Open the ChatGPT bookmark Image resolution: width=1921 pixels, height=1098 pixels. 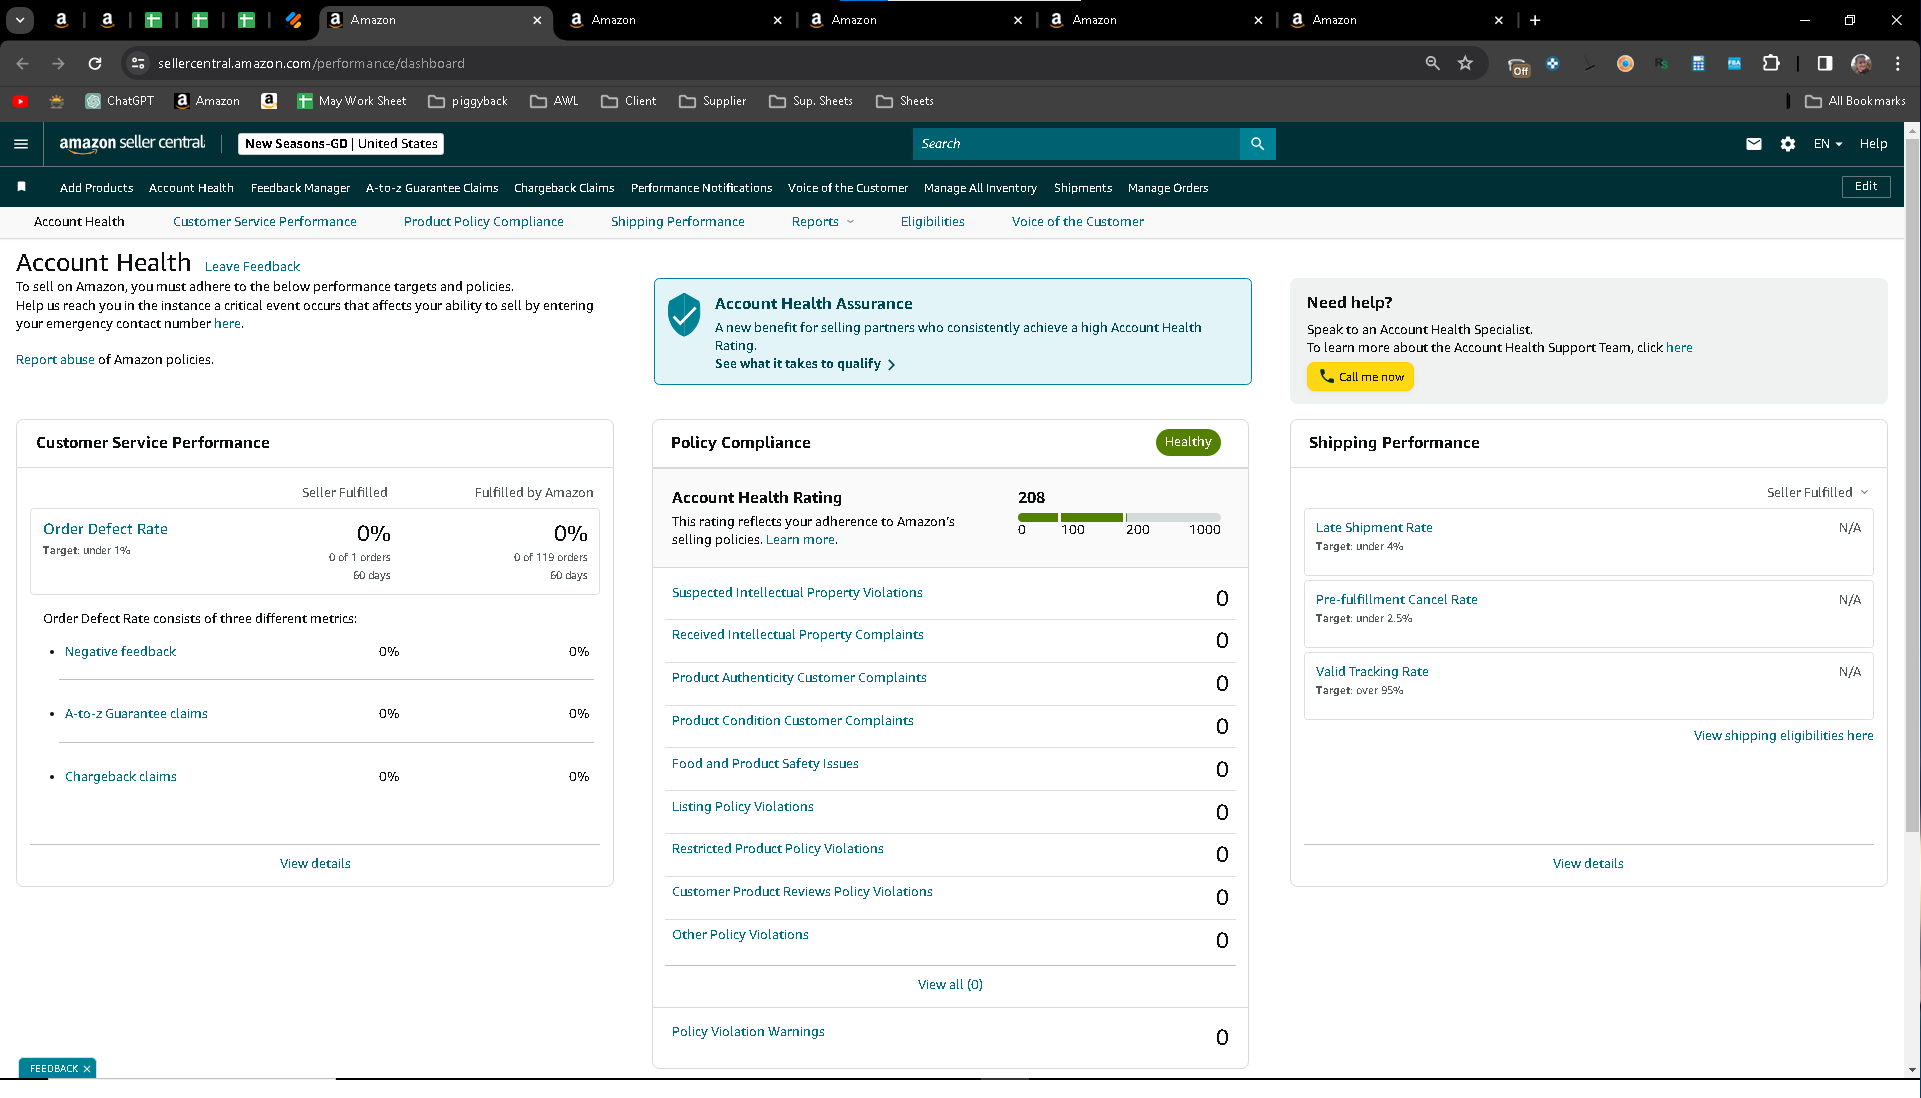tap(120, 101)
